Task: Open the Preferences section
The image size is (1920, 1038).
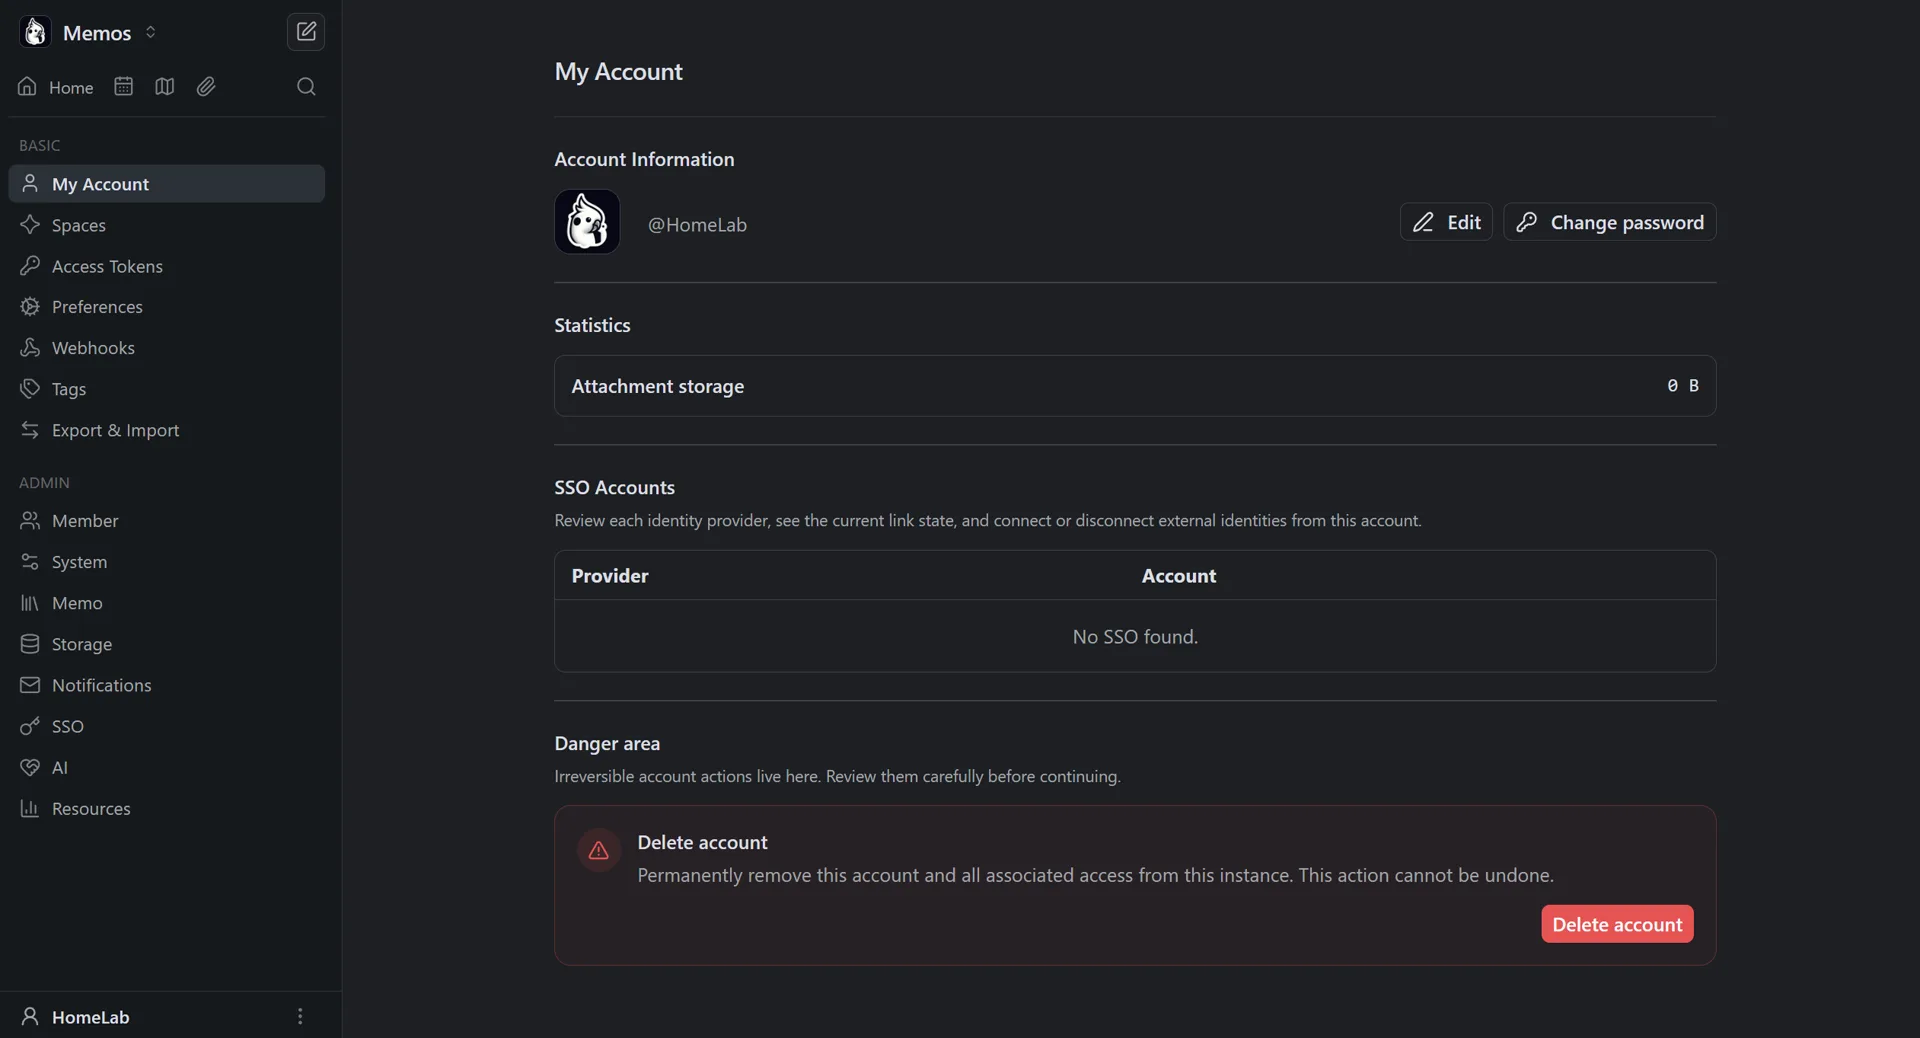Action: pyautogui.click(x=167, y=307)
